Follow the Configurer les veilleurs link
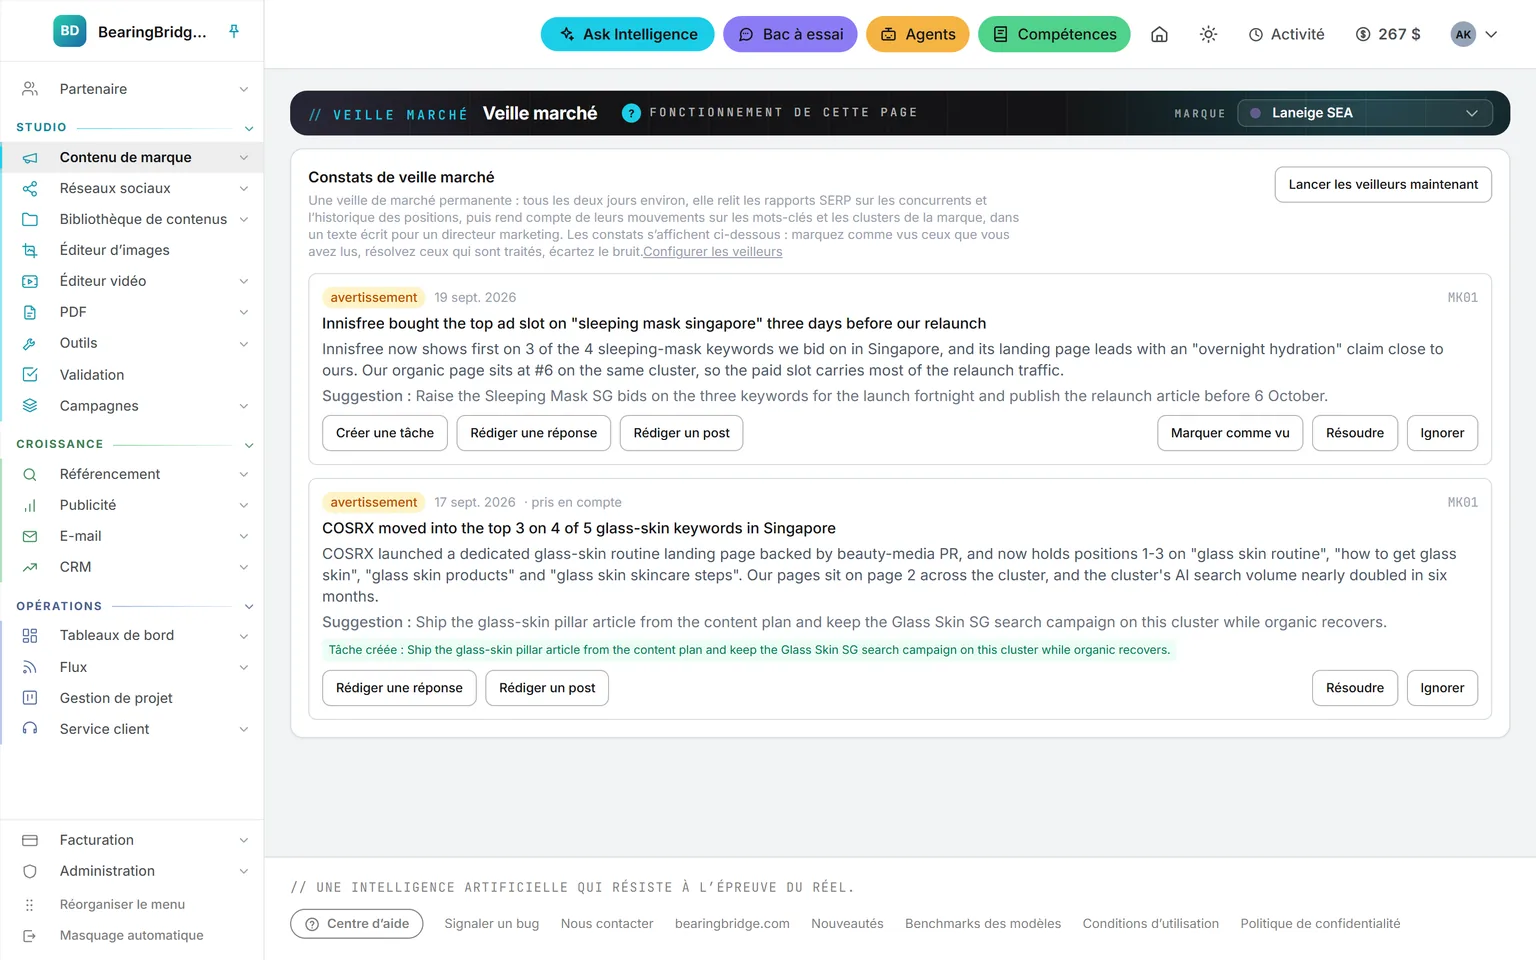This screenshot has width=1536, height=960. click(x=713, y=252)
